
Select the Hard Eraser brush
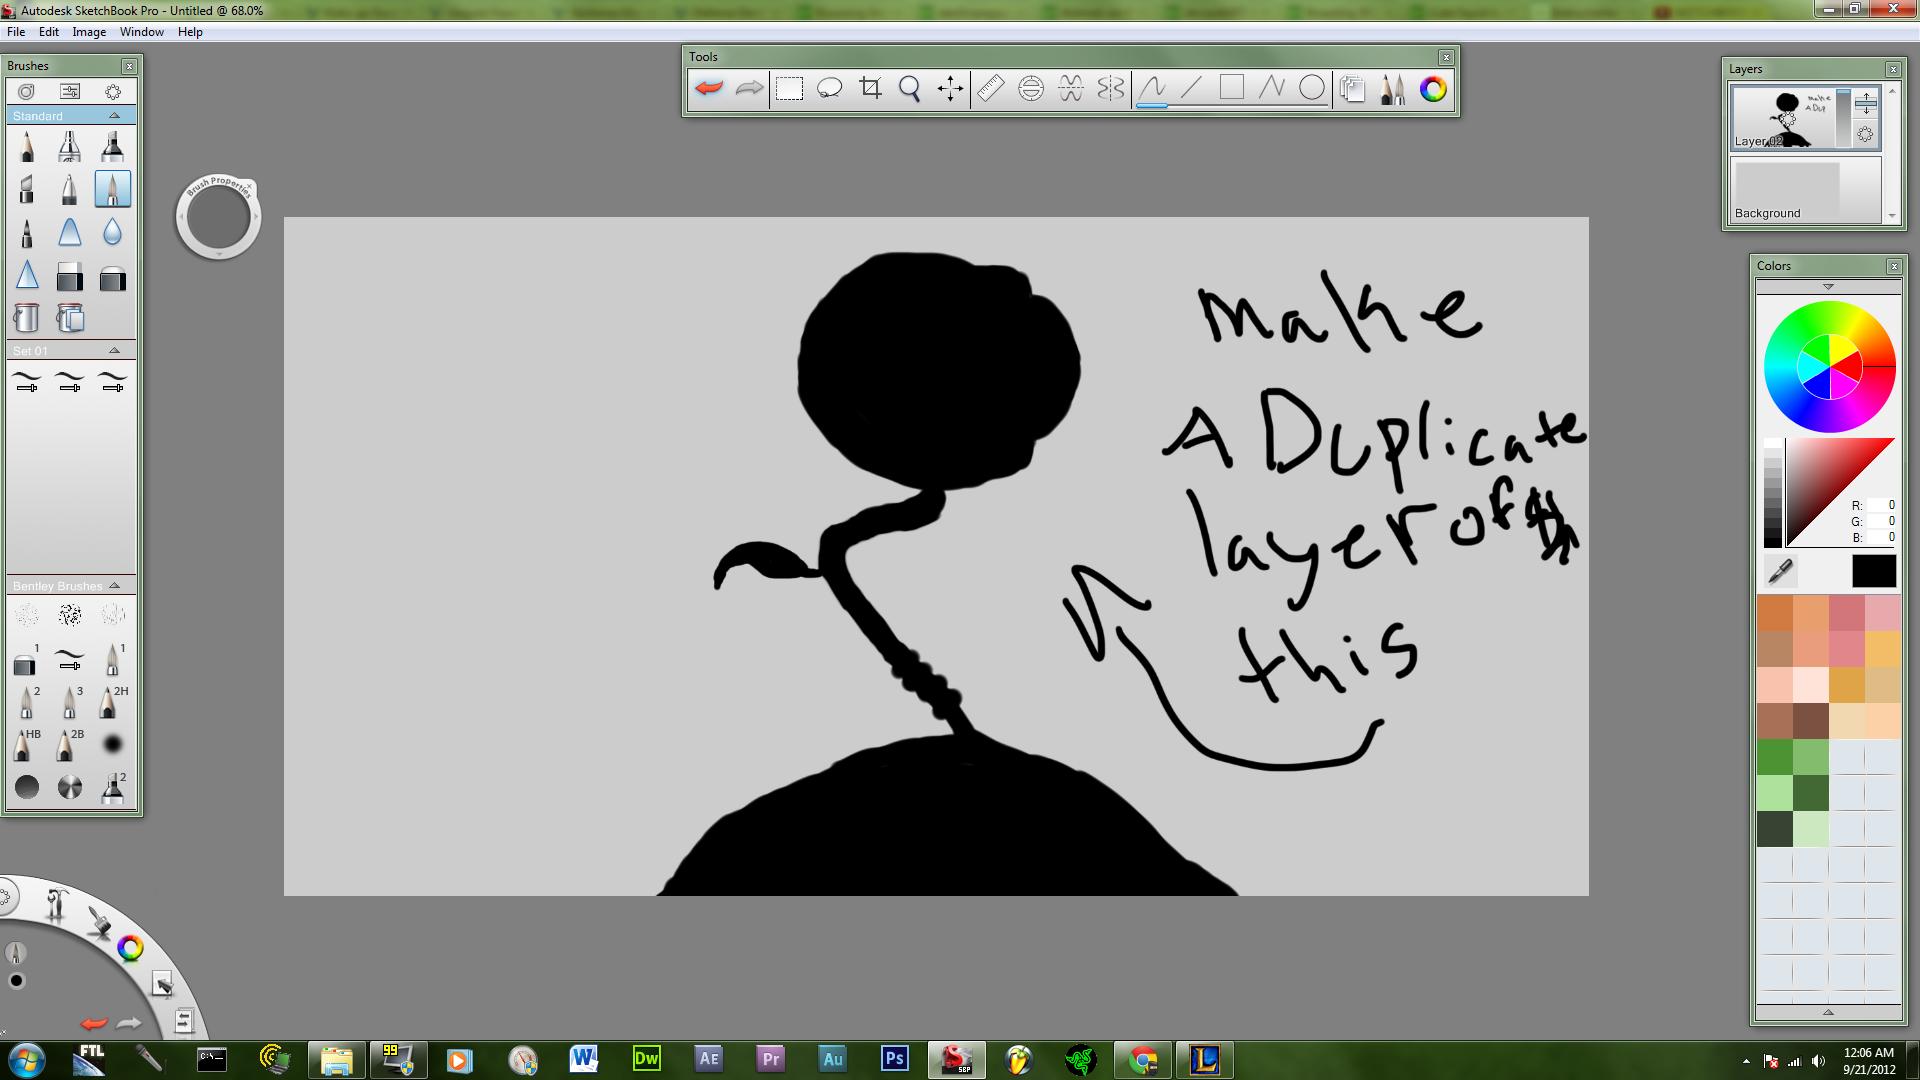coord(70,276)
